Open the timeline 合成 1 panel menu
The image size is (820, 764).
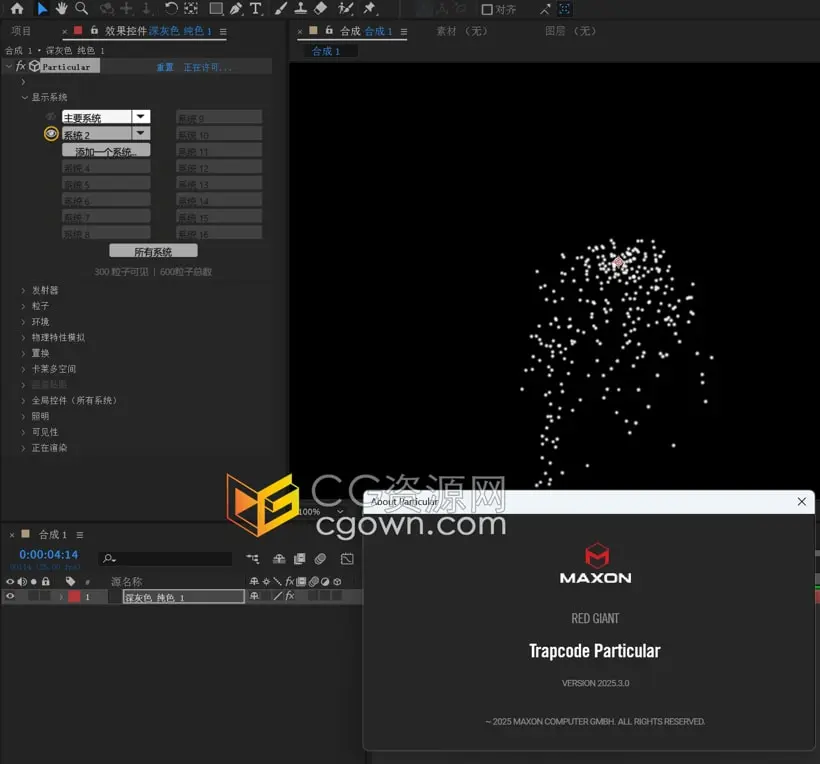pyautogui.click(x=79, y=534)
